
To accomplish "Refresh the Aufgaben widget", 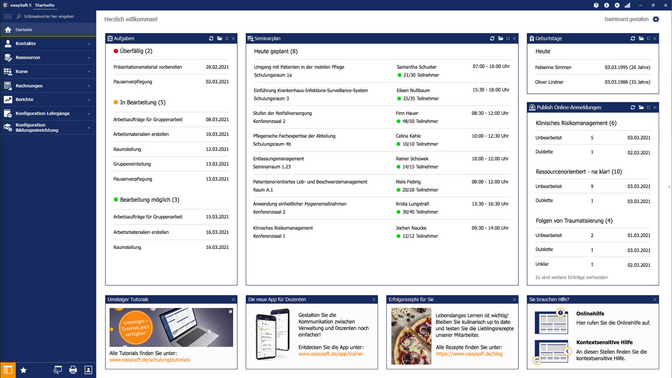I will [211, 39].
